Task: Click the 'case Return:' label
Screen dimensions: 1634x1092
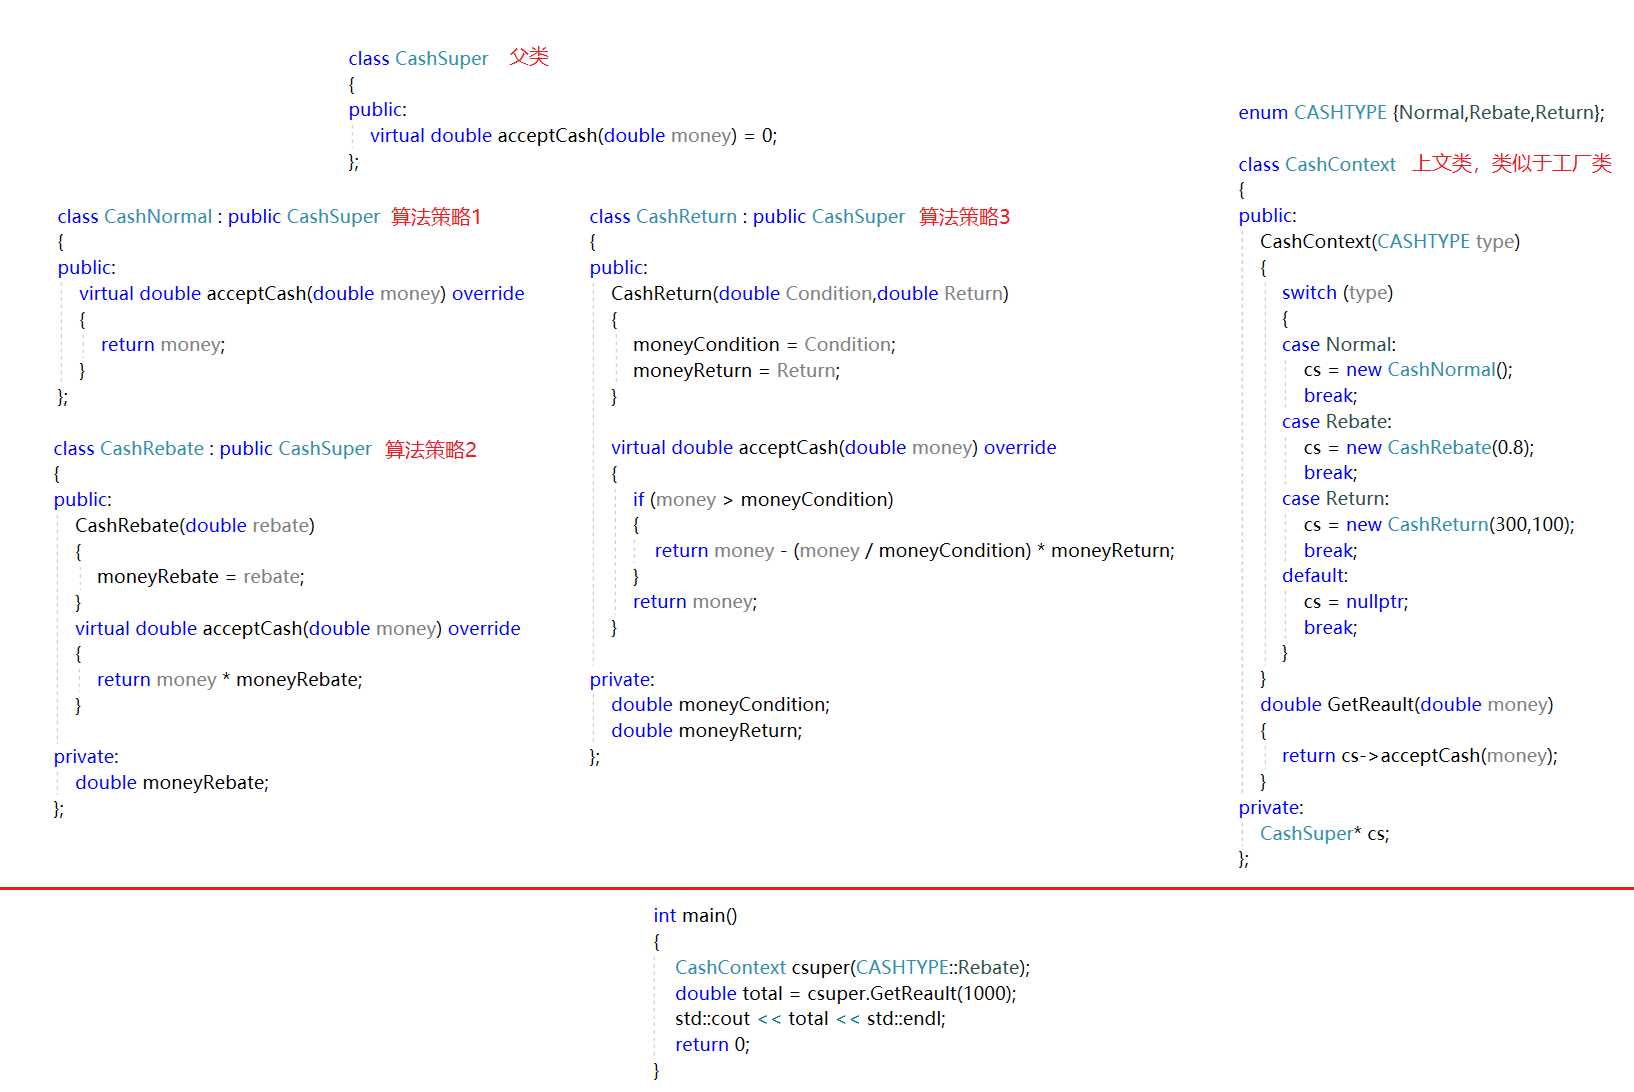Action: 1335,498
